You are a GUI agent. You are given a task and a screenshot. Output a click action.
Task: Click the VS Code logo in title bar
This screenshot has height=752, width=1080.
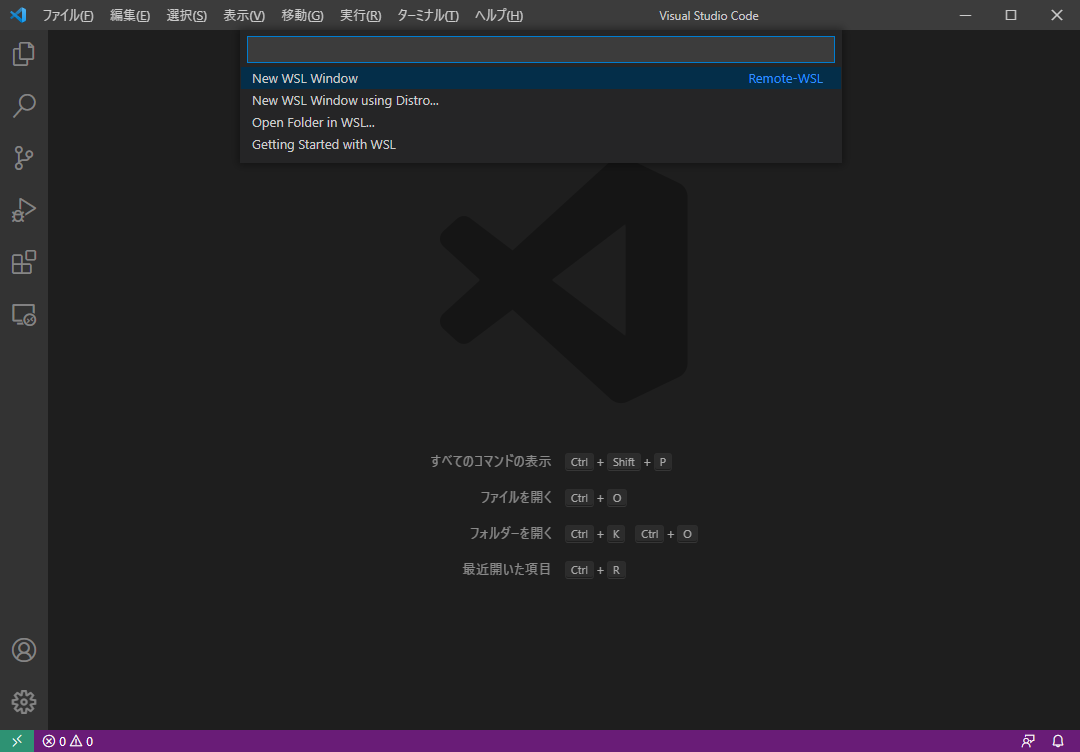[18, 14]
